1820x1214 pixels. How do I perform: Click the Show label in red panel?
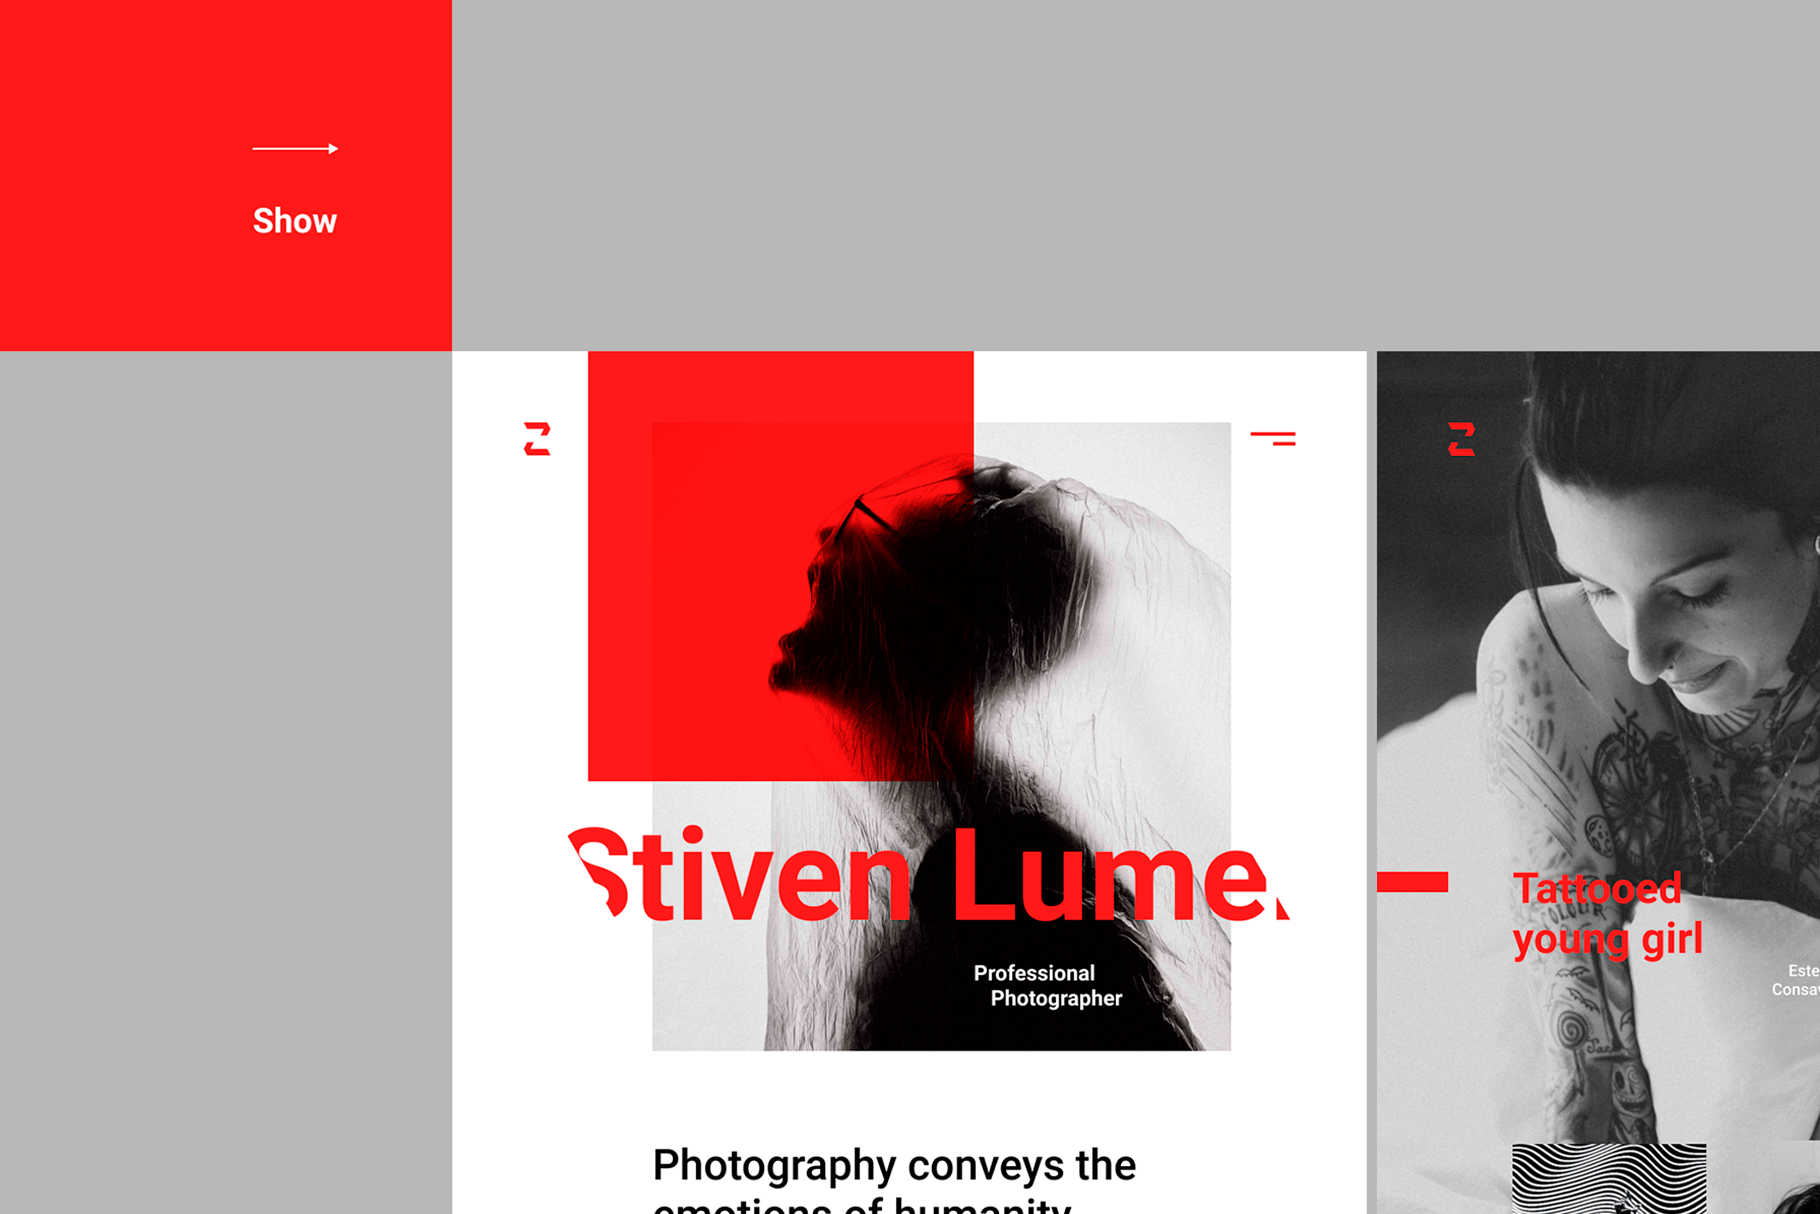295,221
